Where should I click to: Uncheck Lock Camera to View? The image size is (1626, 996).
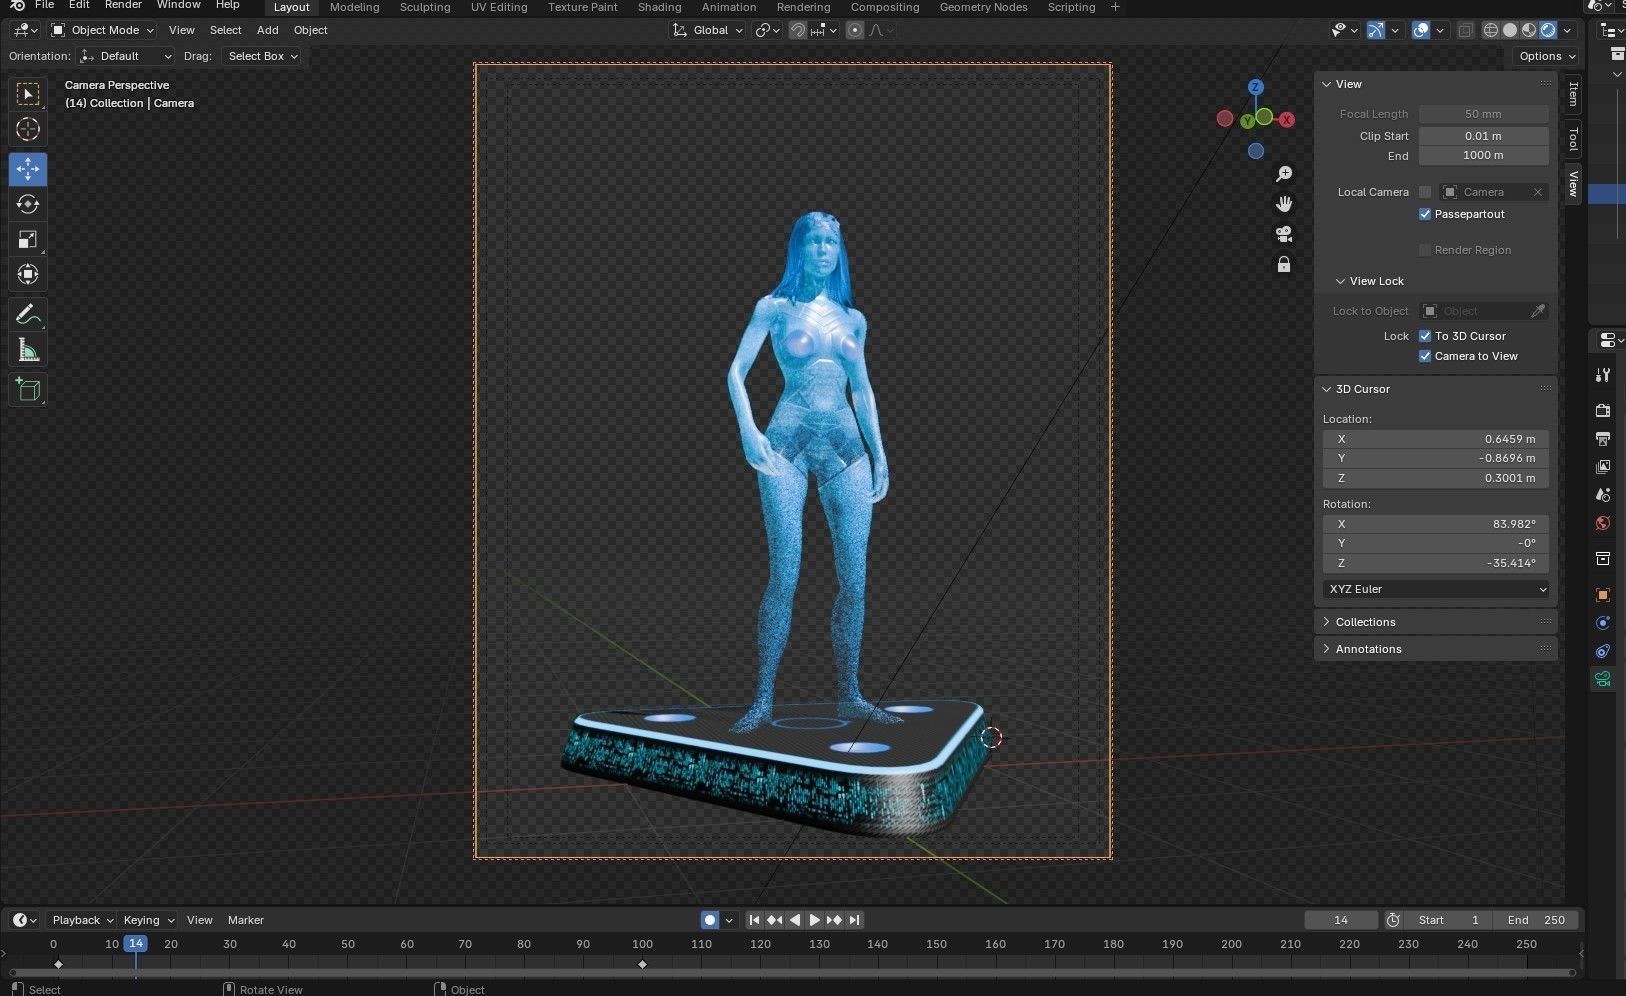coord(1425,356)
